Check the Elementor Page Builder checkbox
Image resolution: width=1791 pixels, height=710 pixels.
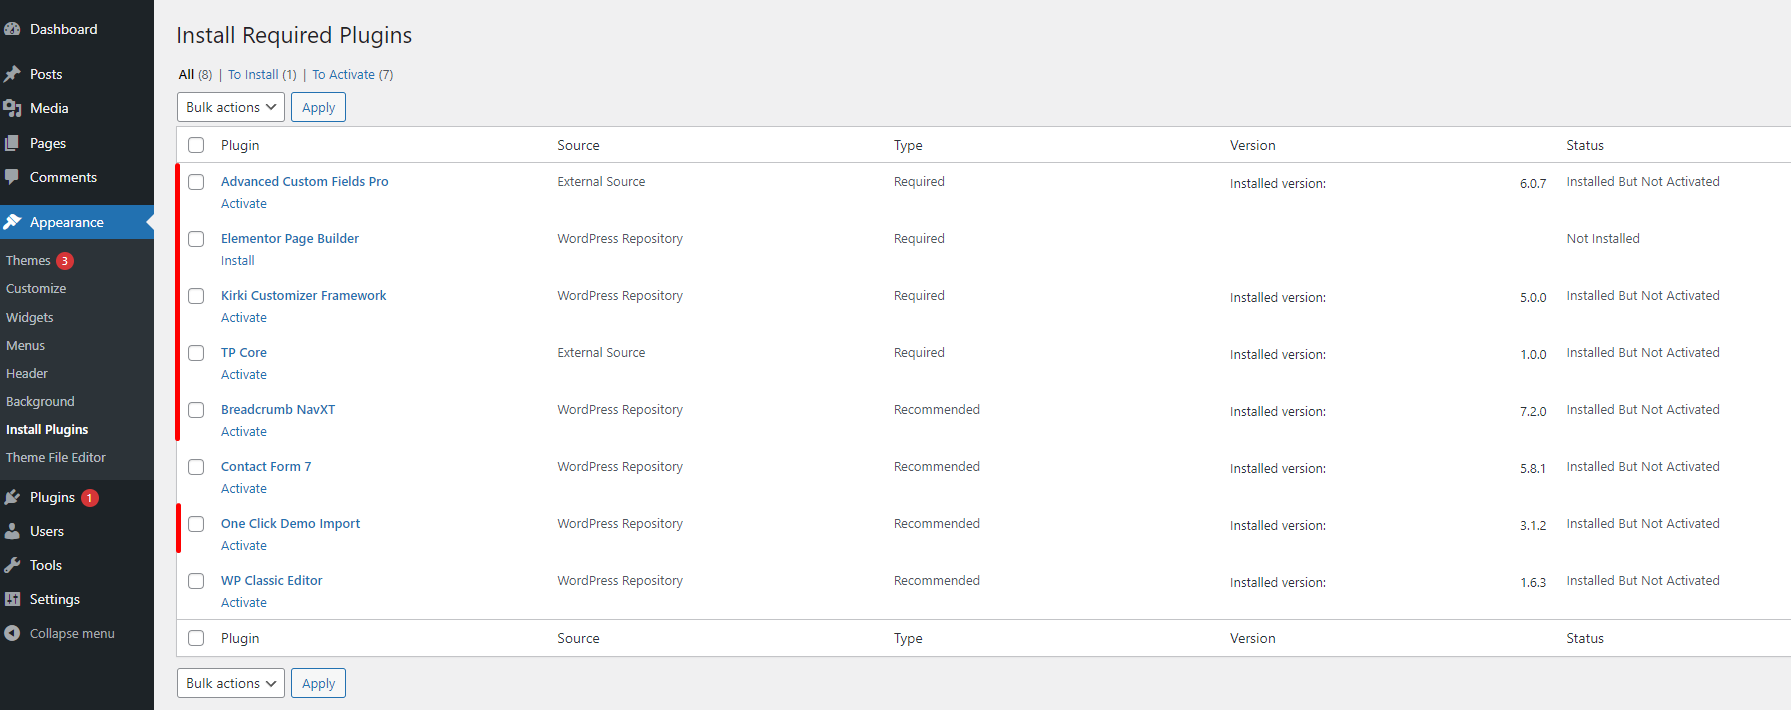pyautogui.click(x=196, y=239)
